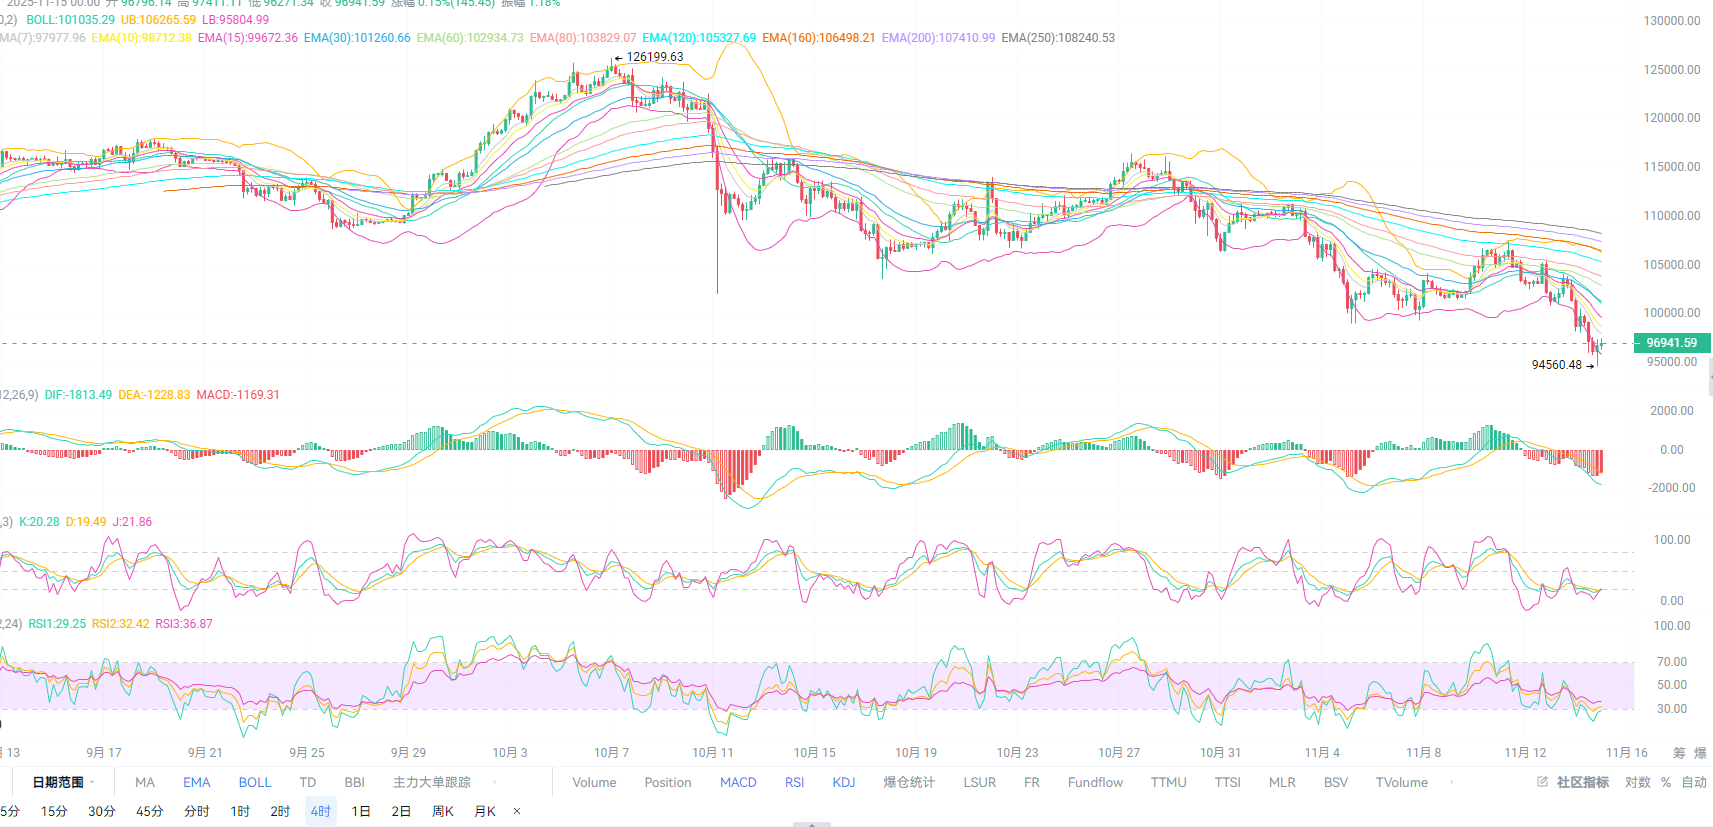Screen dimensions: 1713x827
Task: Click the 社区指标 community indicators button
Action: [1582, 782]
